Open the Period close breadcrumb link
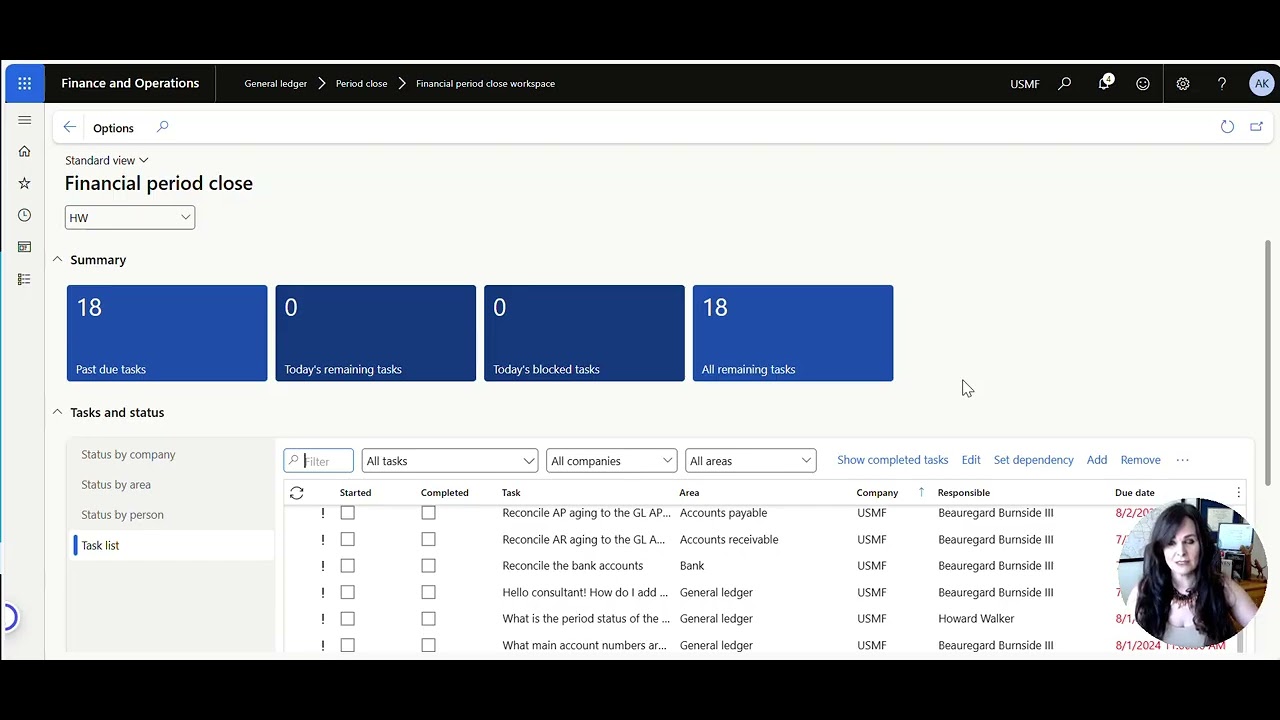Viewport: 1280px width, 720px height. (x=361, y=84)
